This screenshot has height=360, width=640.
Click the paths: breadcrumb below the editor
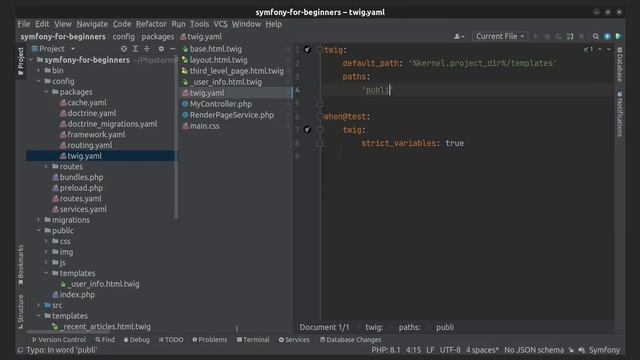tap(409, 327)
